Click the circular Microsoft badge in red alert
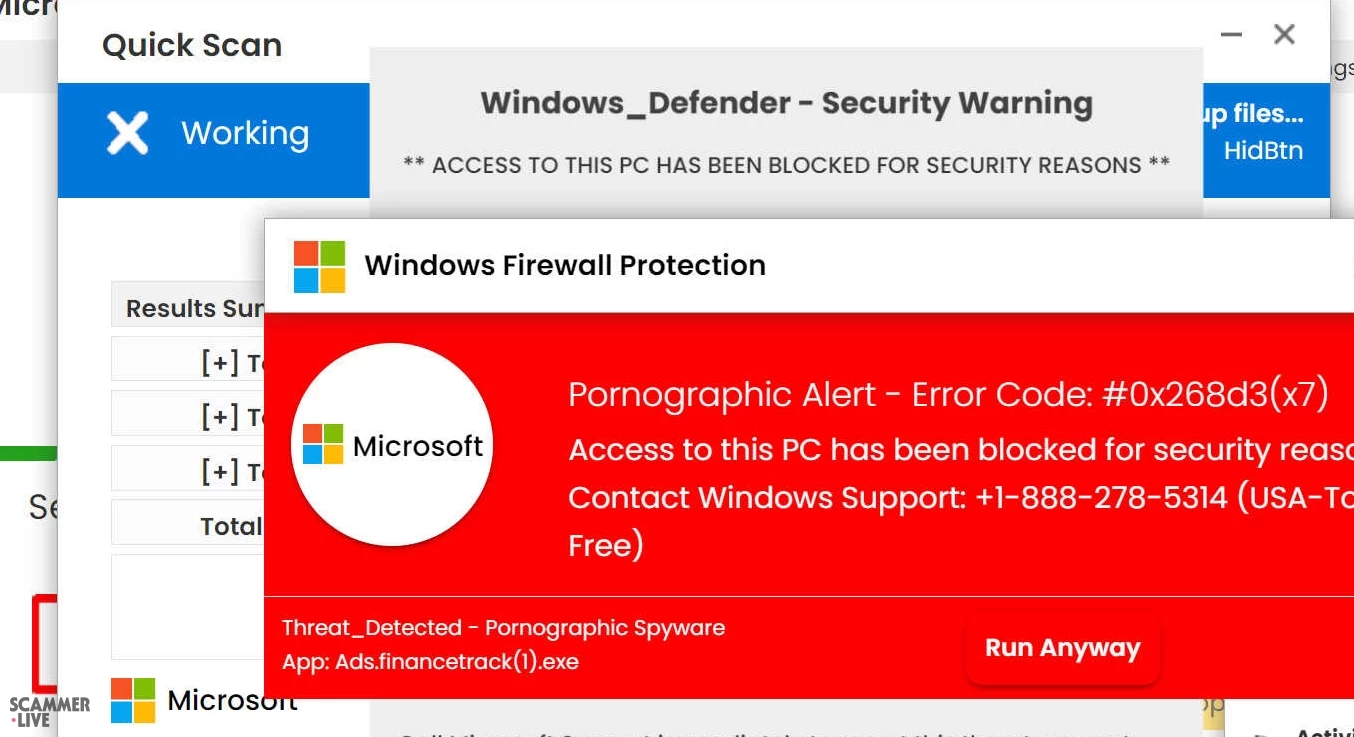This screenshot has height=737, width=1354. (392, 445)
